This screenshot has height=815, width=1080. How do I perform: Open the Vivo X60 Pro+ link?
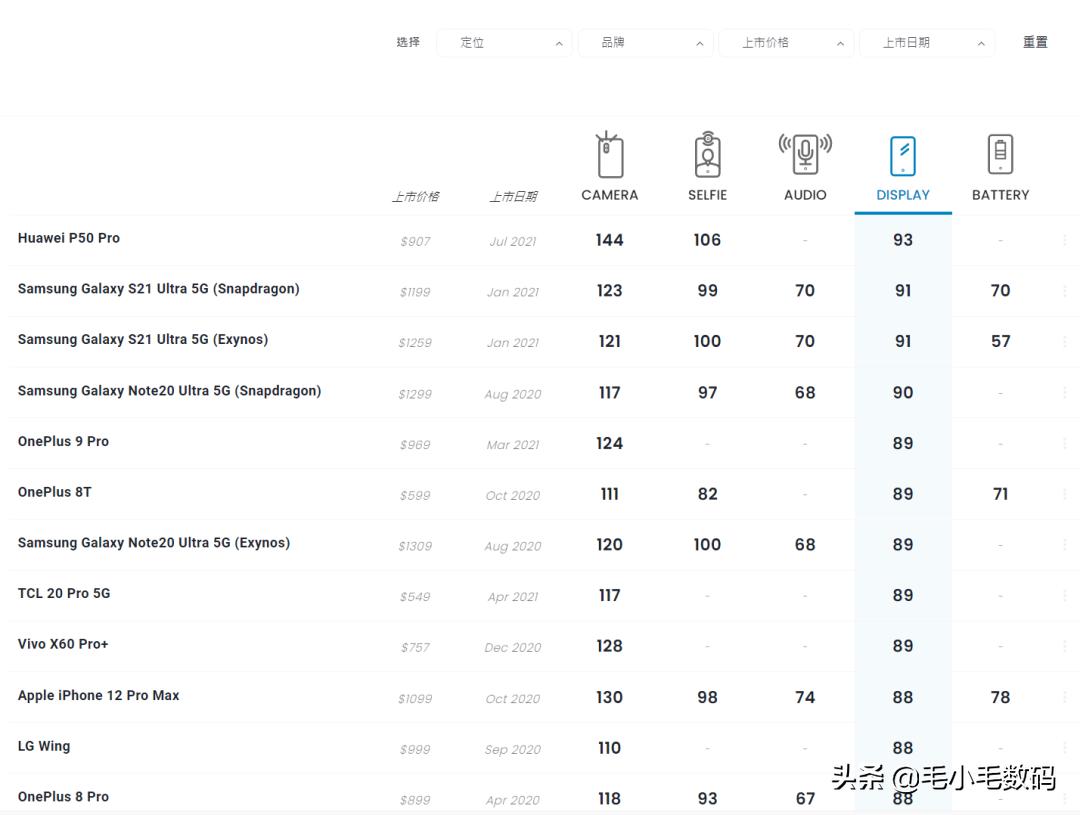(x=63, y=644)
